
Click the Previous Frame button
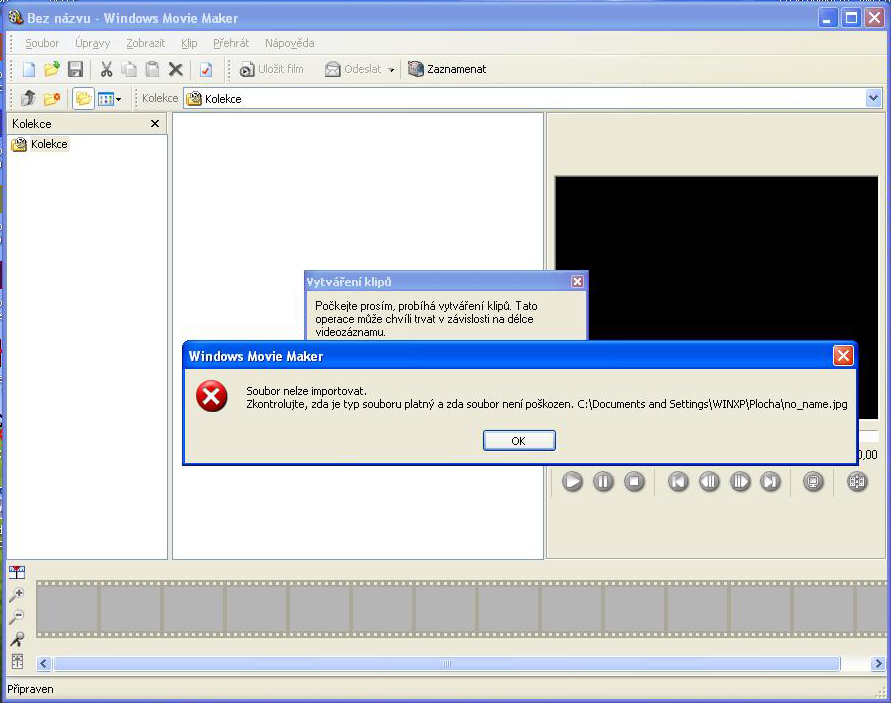(x=709, y=482)
